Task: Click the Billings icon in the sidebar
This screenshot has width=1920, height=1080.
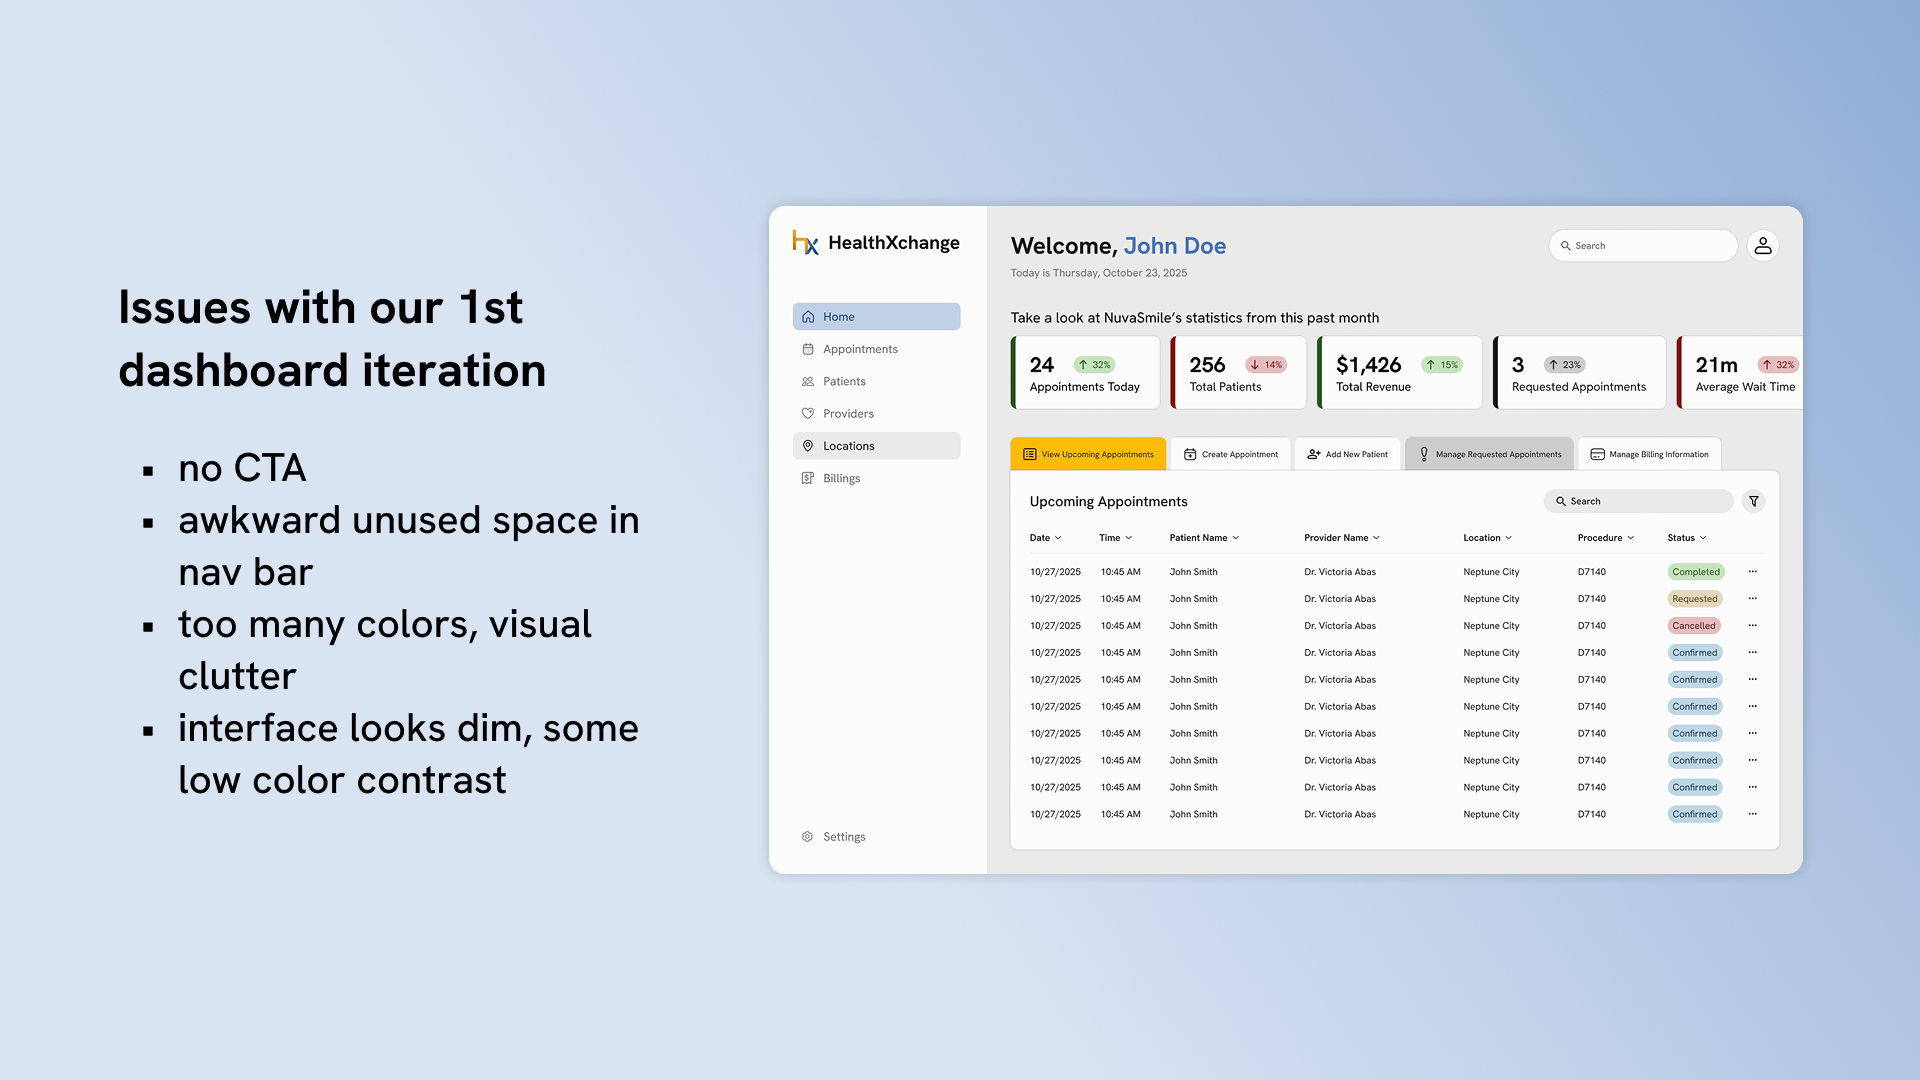Action: coord(809,478)
